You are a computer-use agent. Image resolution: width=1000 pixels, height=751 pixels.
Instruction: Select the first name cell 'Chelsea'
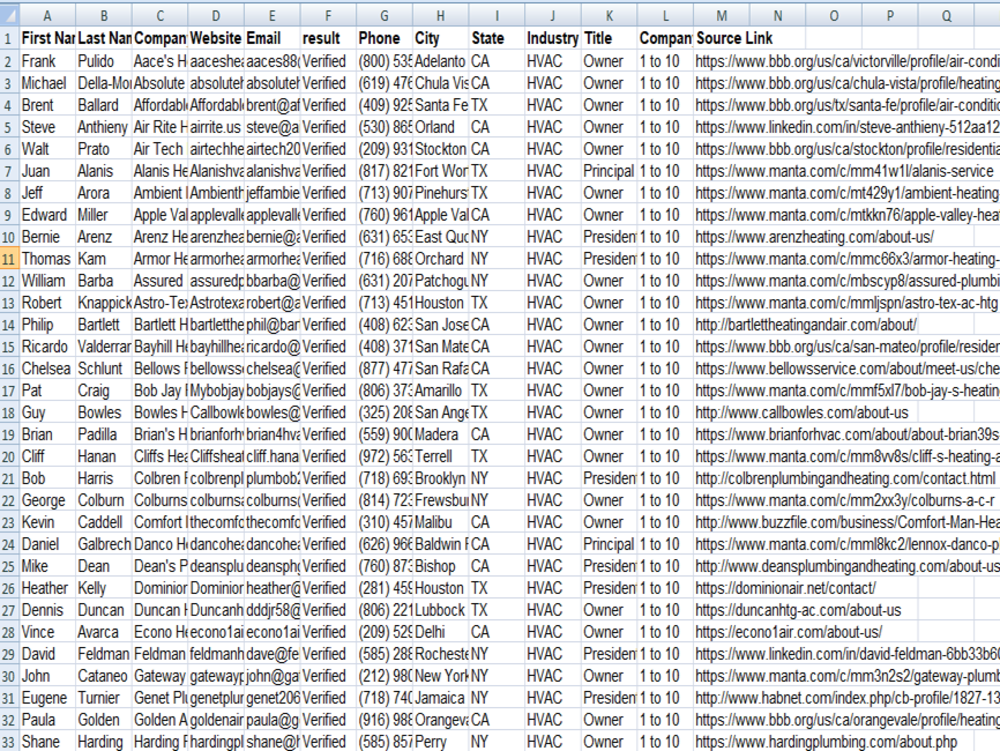coord(48,369)
